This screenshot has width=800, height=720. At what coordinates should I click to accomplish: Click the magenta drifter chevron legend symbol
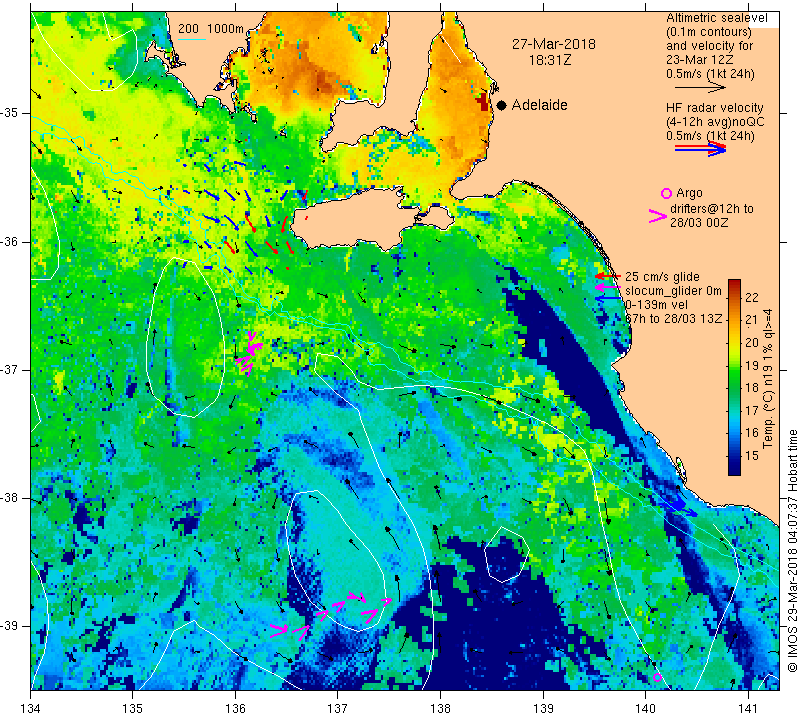(658, 216)
